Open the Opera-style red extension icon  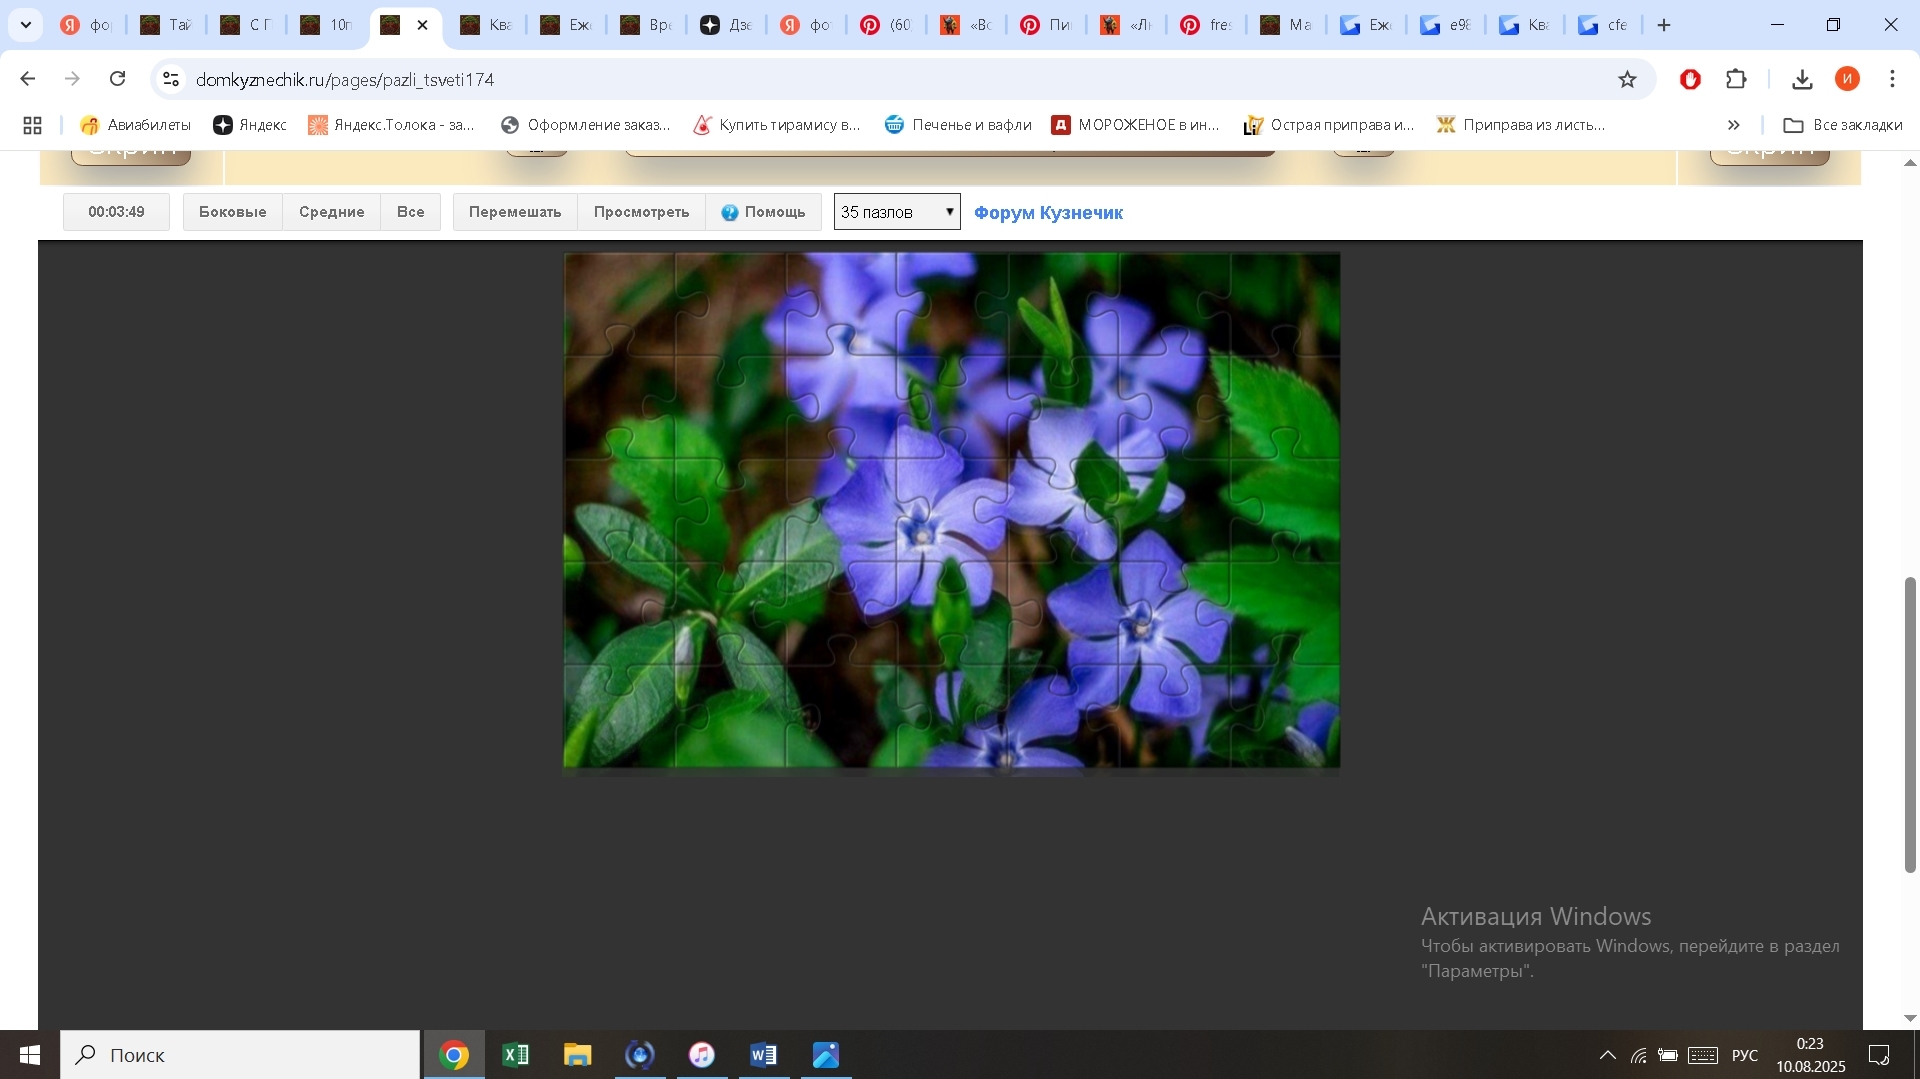pyautogui.click(x=1691, y=79)
